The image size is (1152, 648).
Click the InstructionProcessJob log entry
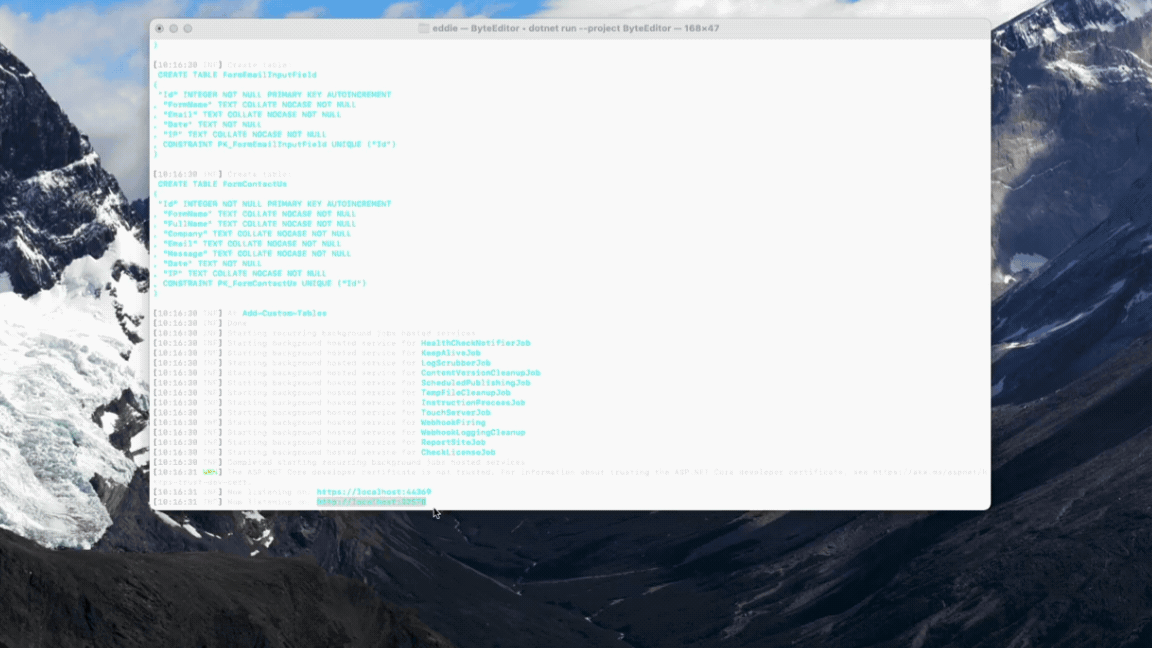coord(472,403)
